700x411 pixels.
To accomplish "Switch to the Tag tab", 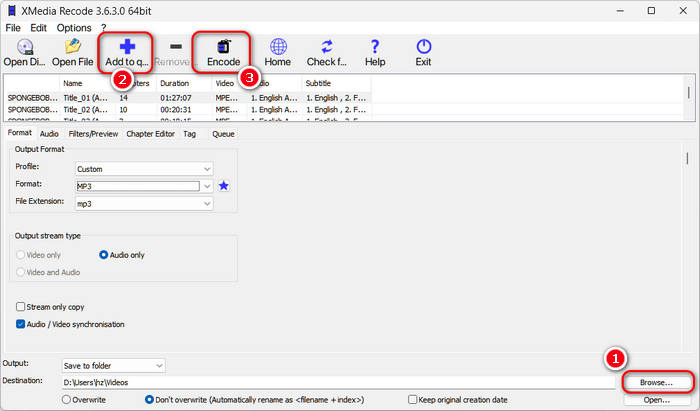I will point(189,134).
